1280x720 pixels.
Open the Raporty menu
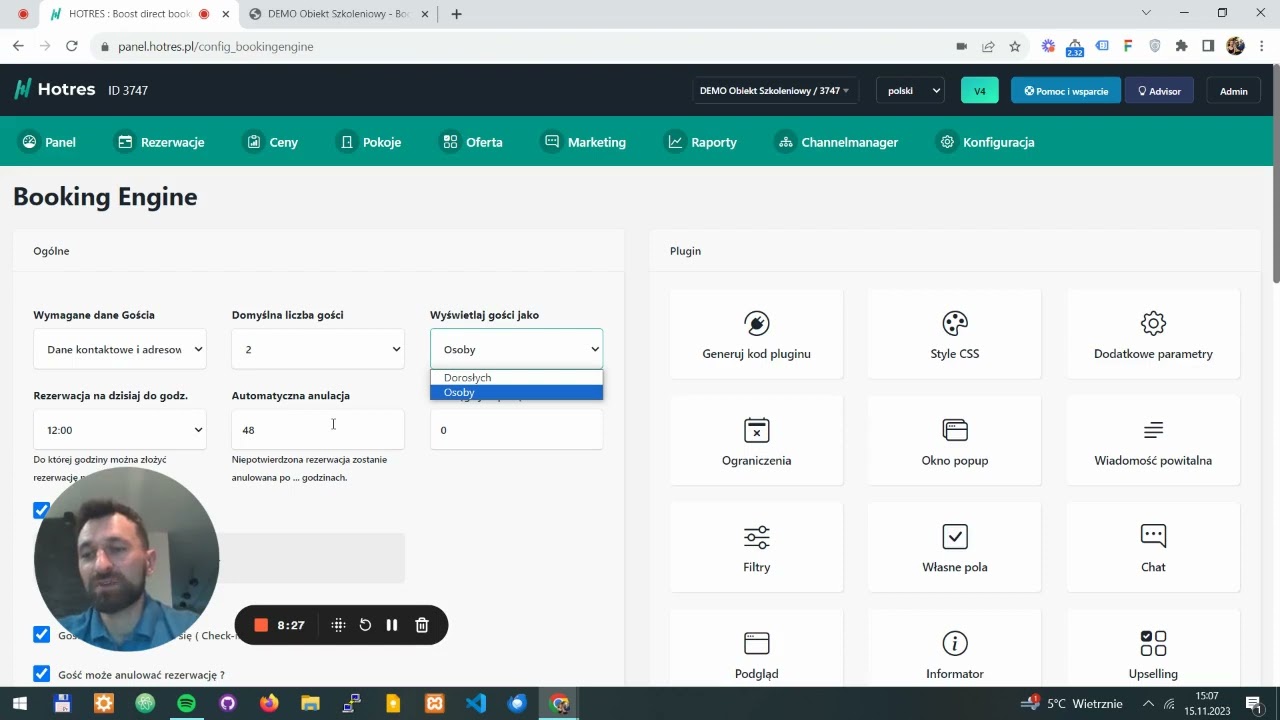pos(702,142)
